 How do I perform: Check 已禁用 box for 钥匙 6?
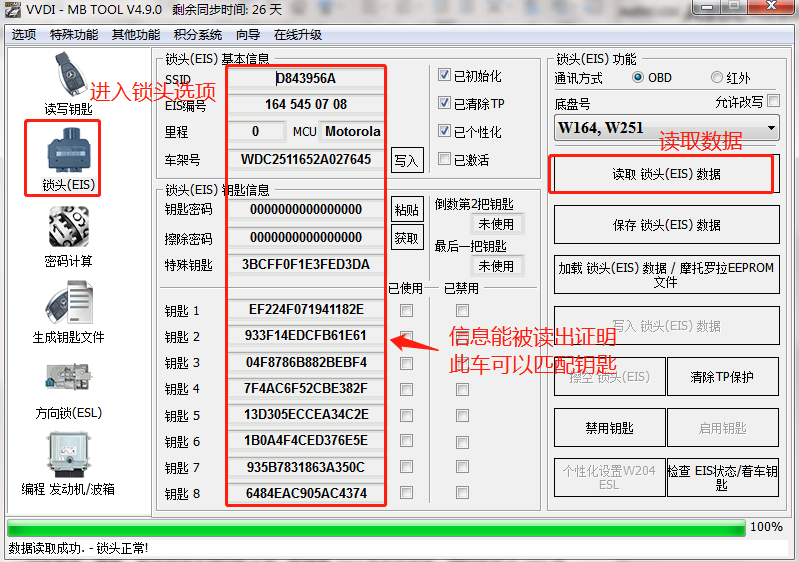462,442
